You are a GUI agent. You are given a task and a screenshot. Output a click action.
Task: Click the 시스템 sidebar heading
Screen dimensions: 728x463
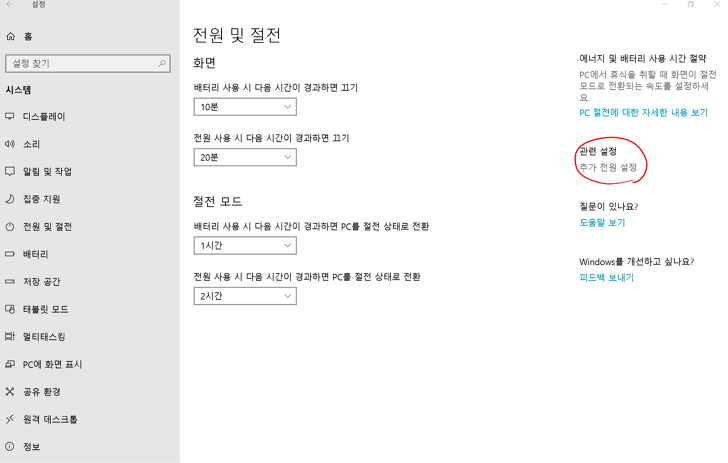[18, 90]
